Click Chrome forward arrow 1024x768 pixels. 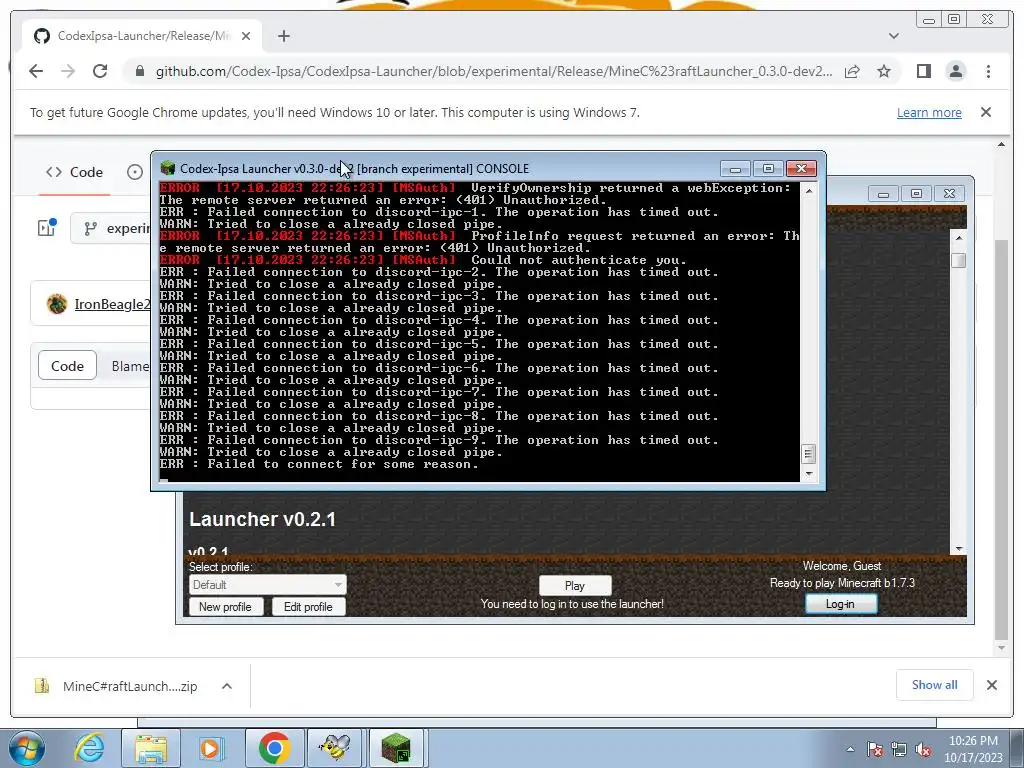point(68,71)
